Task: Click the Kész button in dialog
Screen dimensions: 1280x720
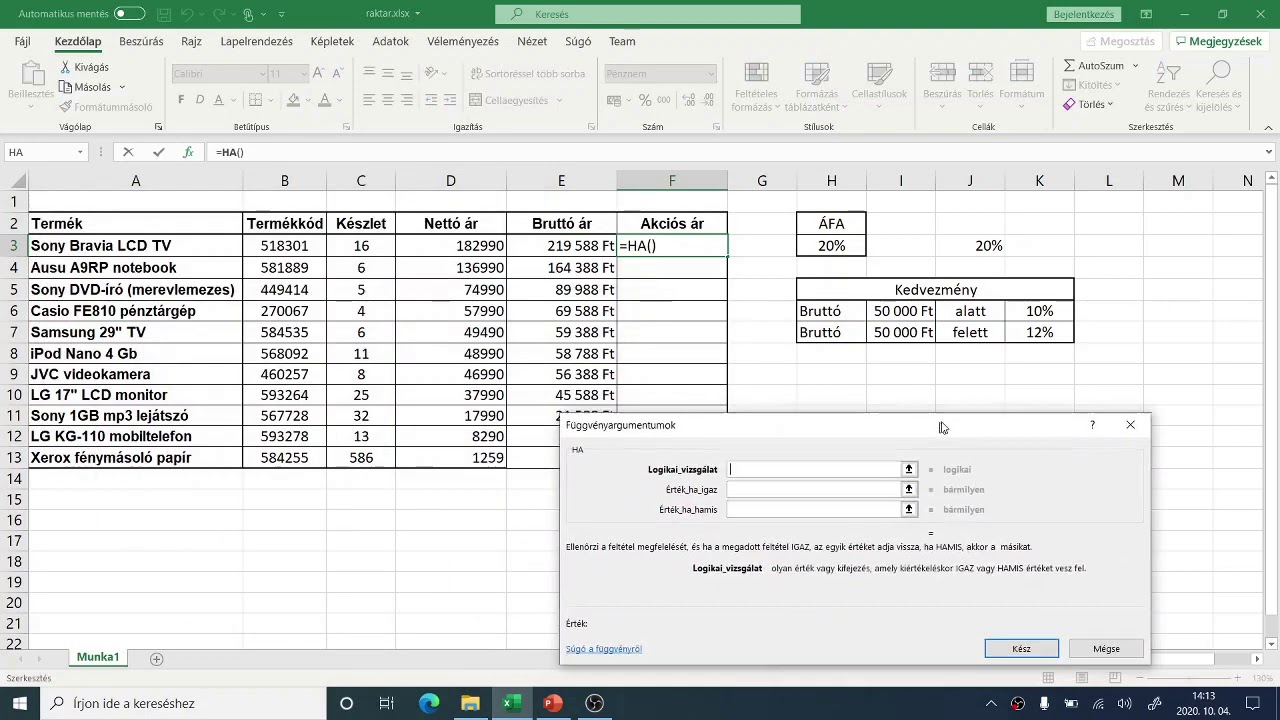Action: 1021,649
